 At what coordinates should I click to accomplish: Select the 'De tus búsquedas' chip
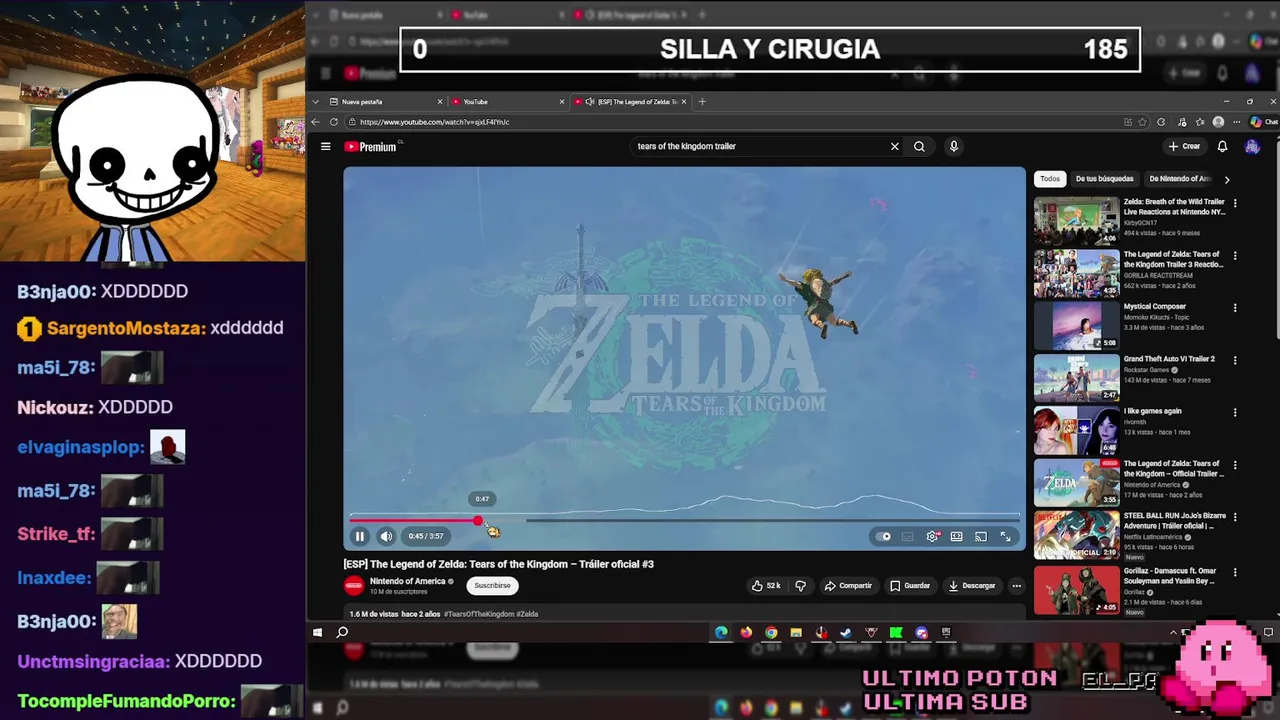(1105, 179)
